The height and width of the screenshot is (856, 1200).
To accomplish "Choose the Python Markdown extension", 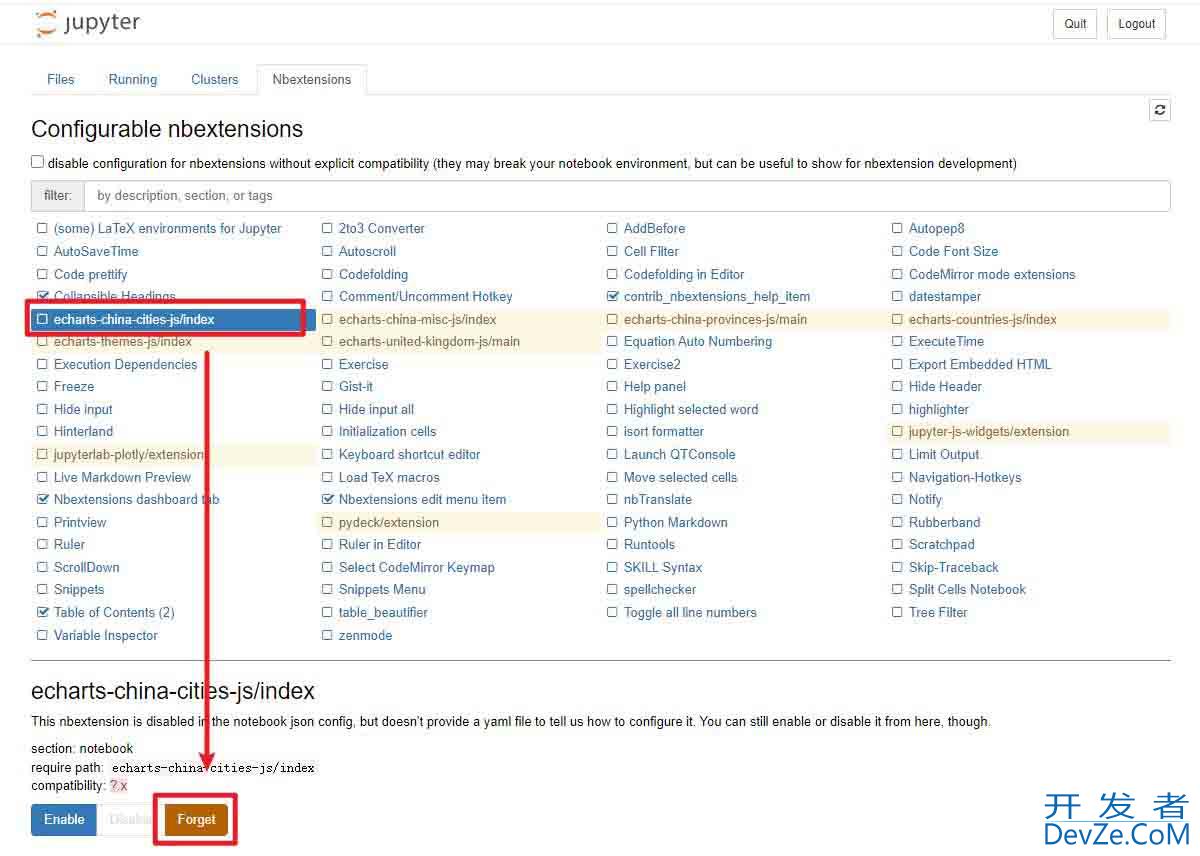I will [x=676, y=522].
